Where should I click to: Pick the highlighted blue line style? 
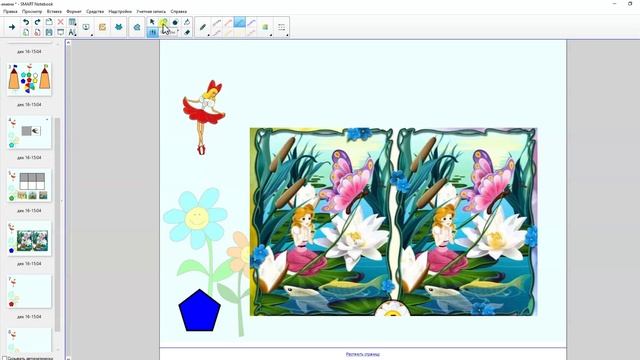click(x=240, y=22)
